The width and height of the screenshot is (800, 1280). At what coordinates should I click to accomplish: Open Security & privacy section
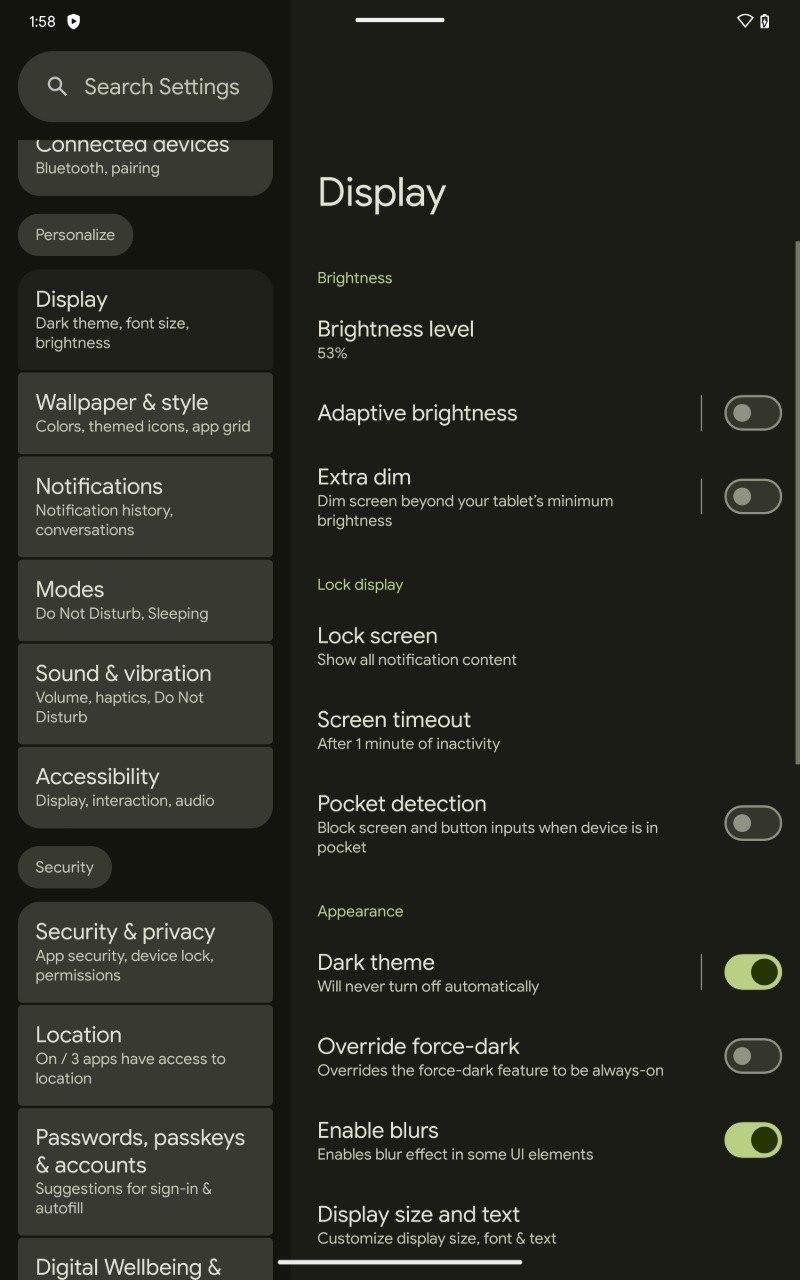(x=145, y=952)
